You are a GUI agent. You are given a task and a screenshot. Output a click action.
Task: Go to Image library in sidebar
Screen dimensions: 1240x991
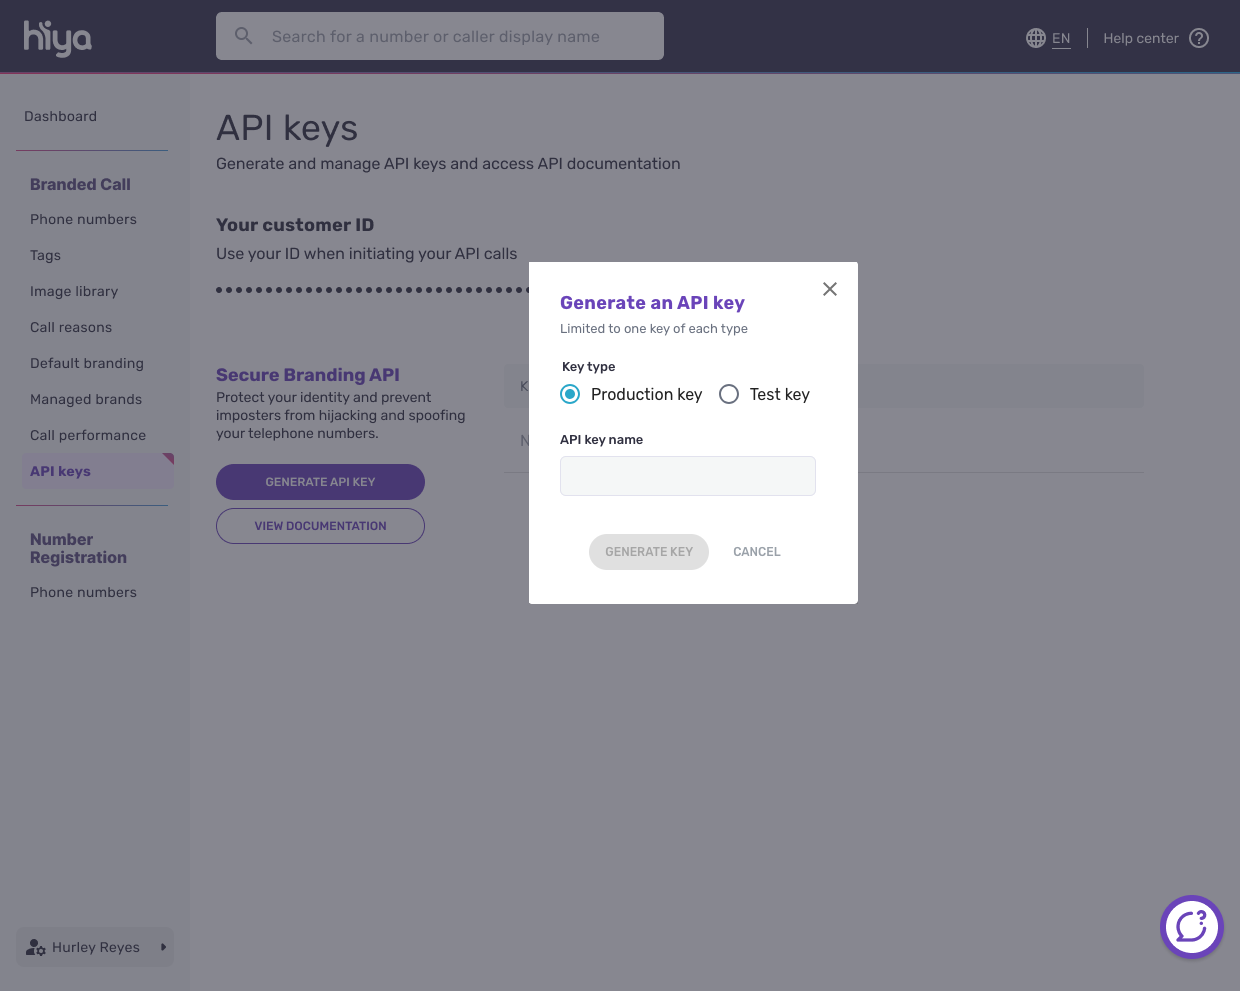coord(74,291)
